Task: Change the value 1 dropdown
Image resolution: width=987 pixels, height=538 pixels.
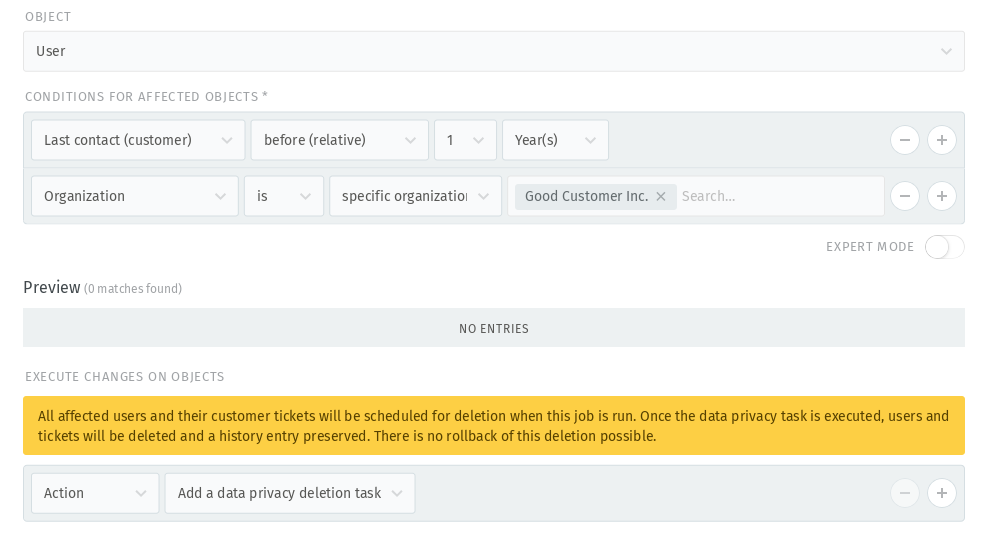Action: pyautogui.click(x=465, y=140)
